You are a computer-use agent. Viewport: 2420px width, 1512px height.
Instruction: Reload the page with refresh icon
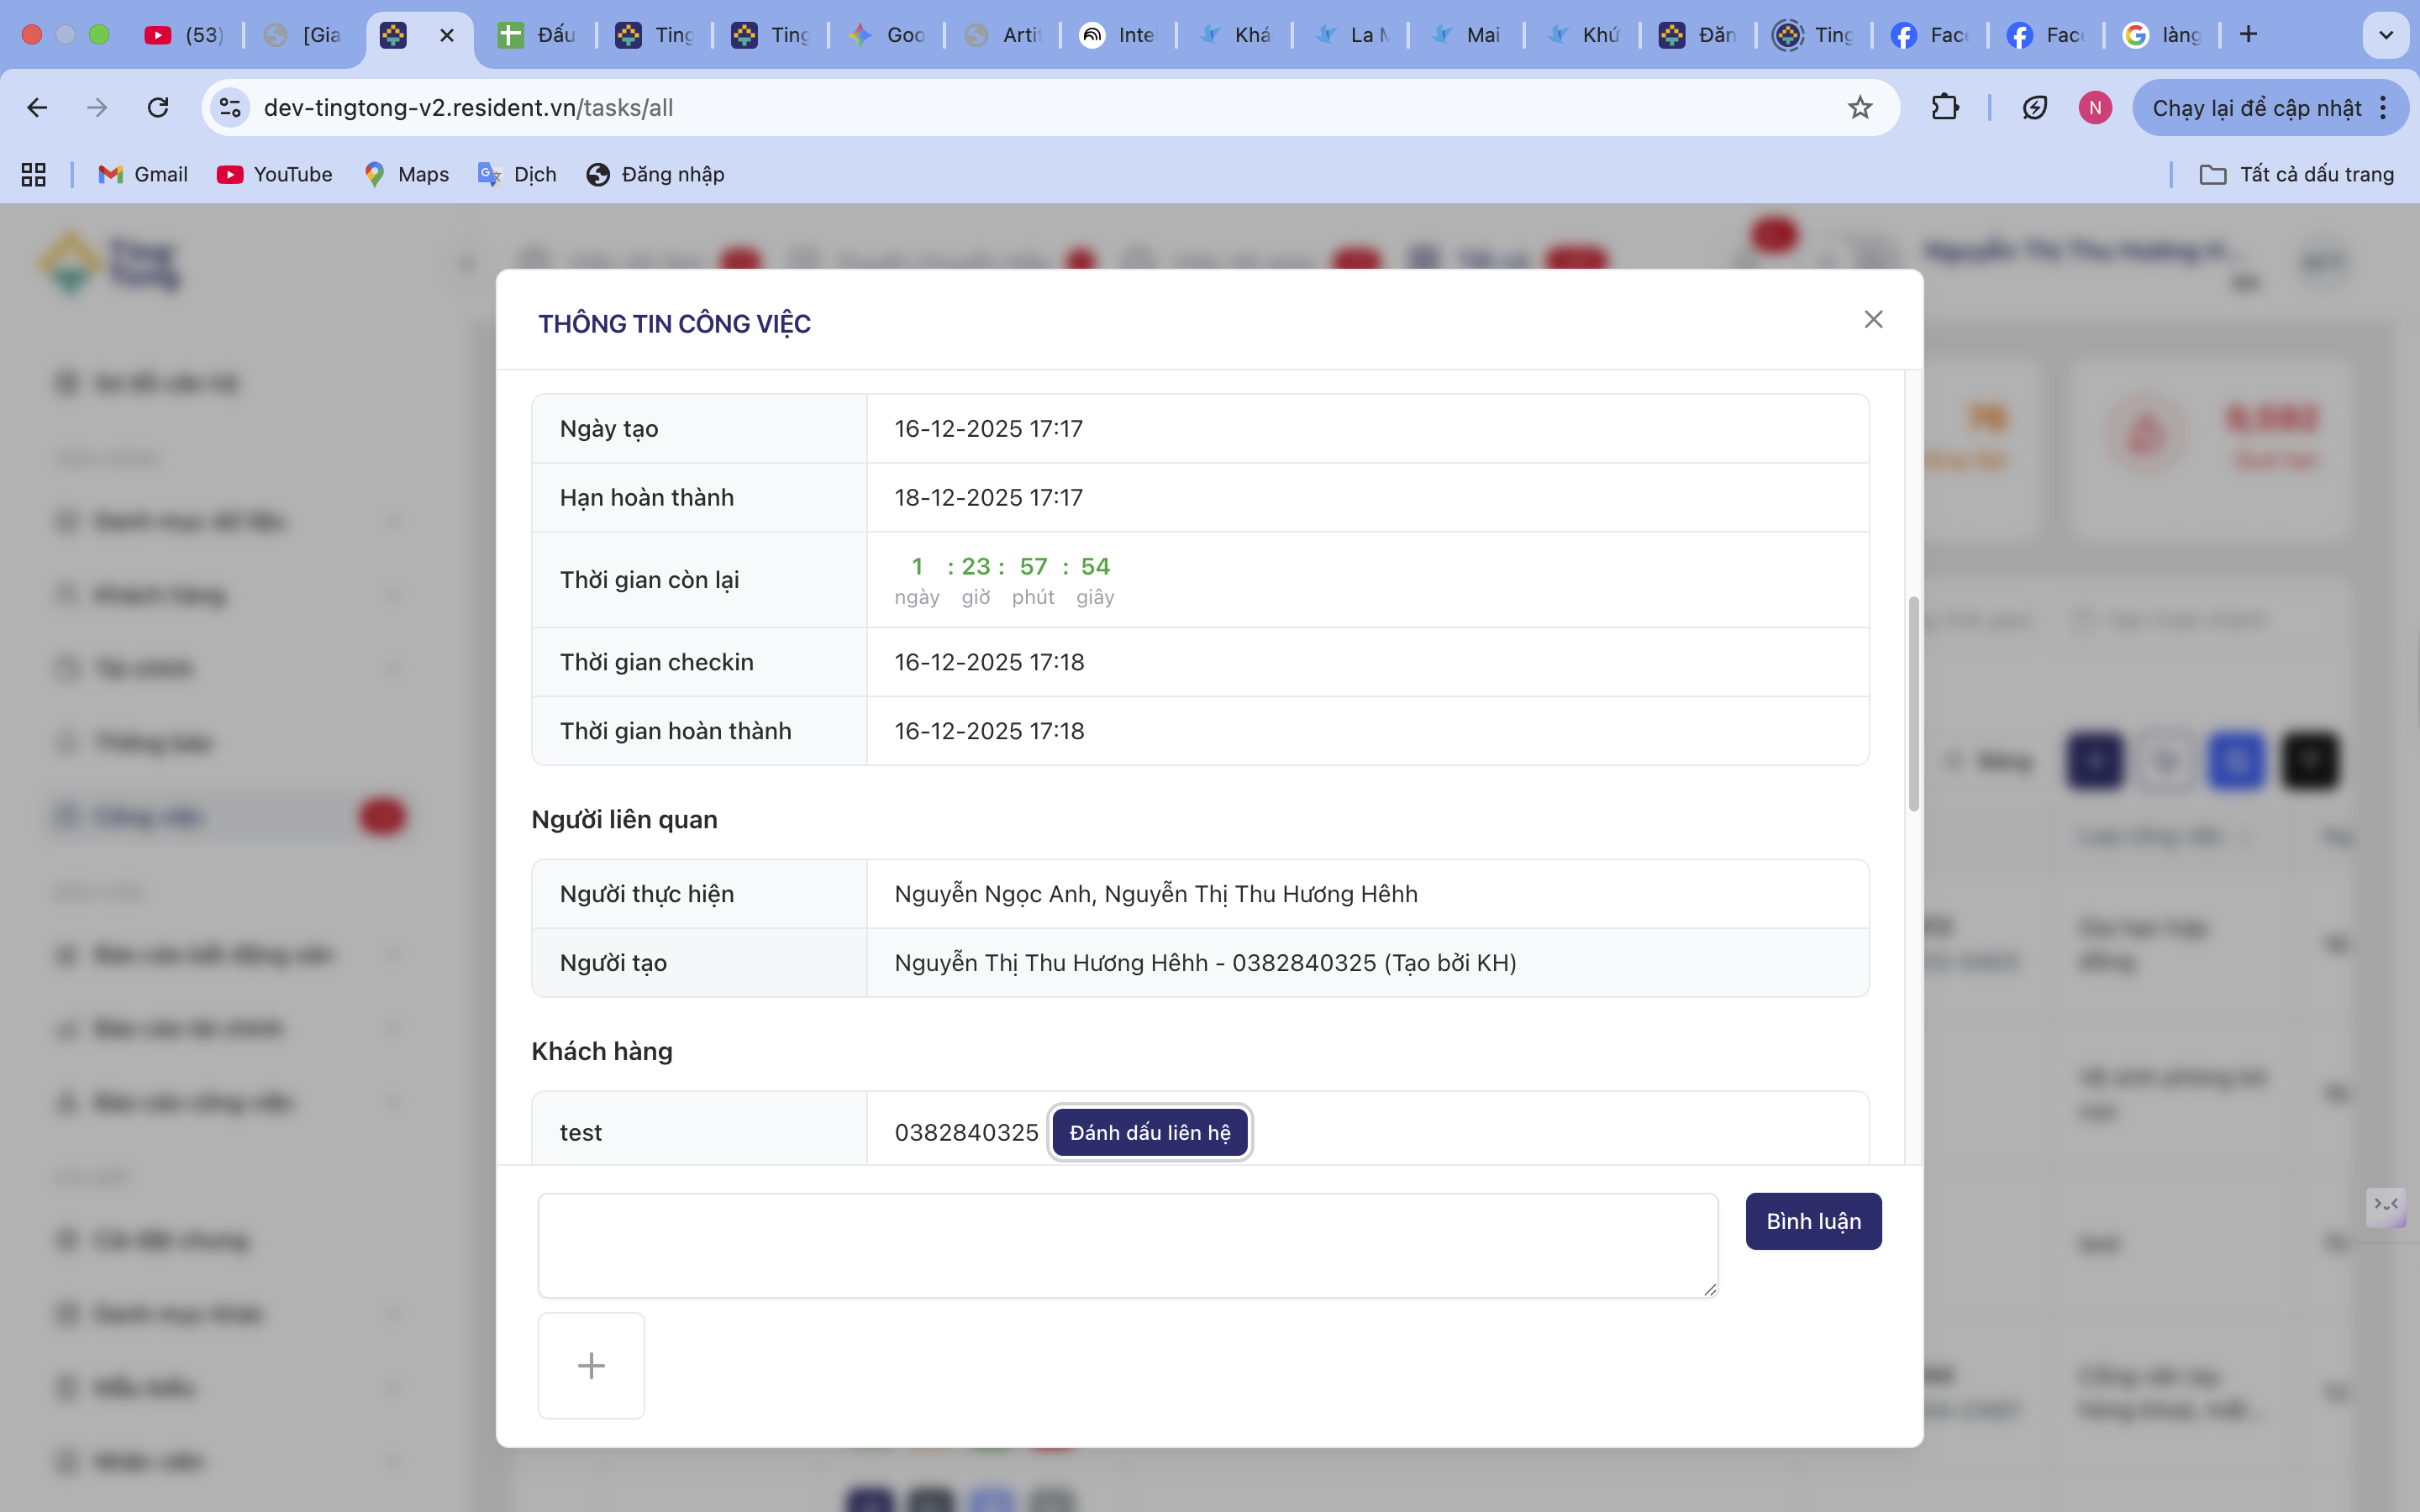coord(158,108)
